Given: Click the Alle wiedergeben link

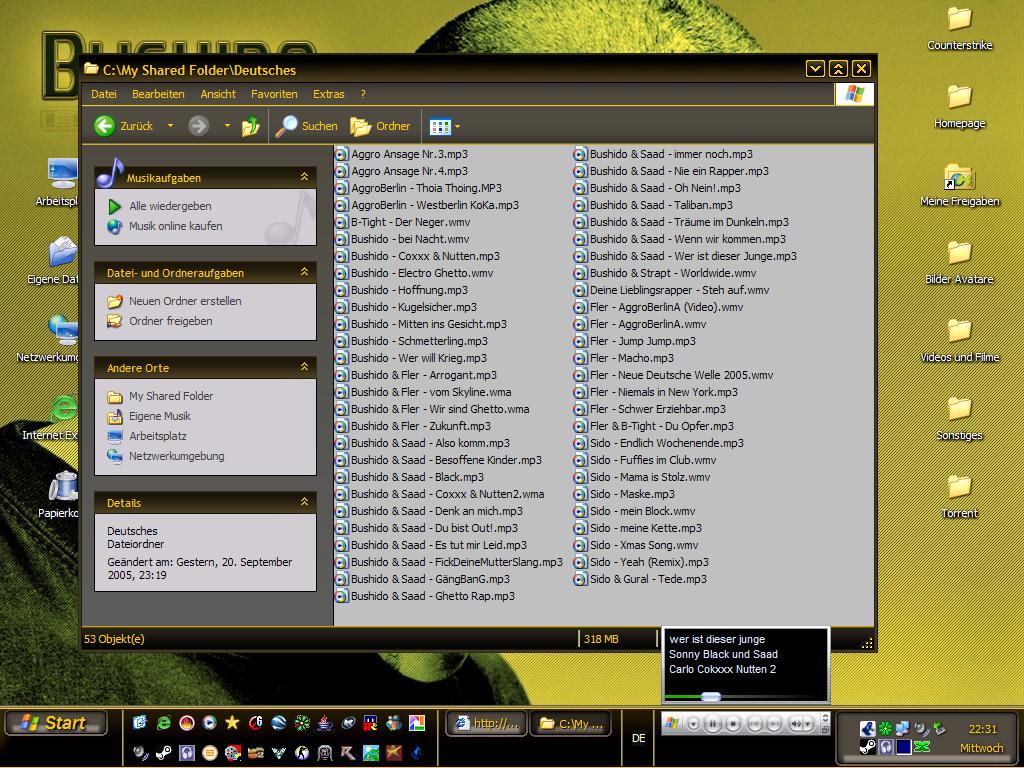Looking at the screenshot, I should click(170, 206).
